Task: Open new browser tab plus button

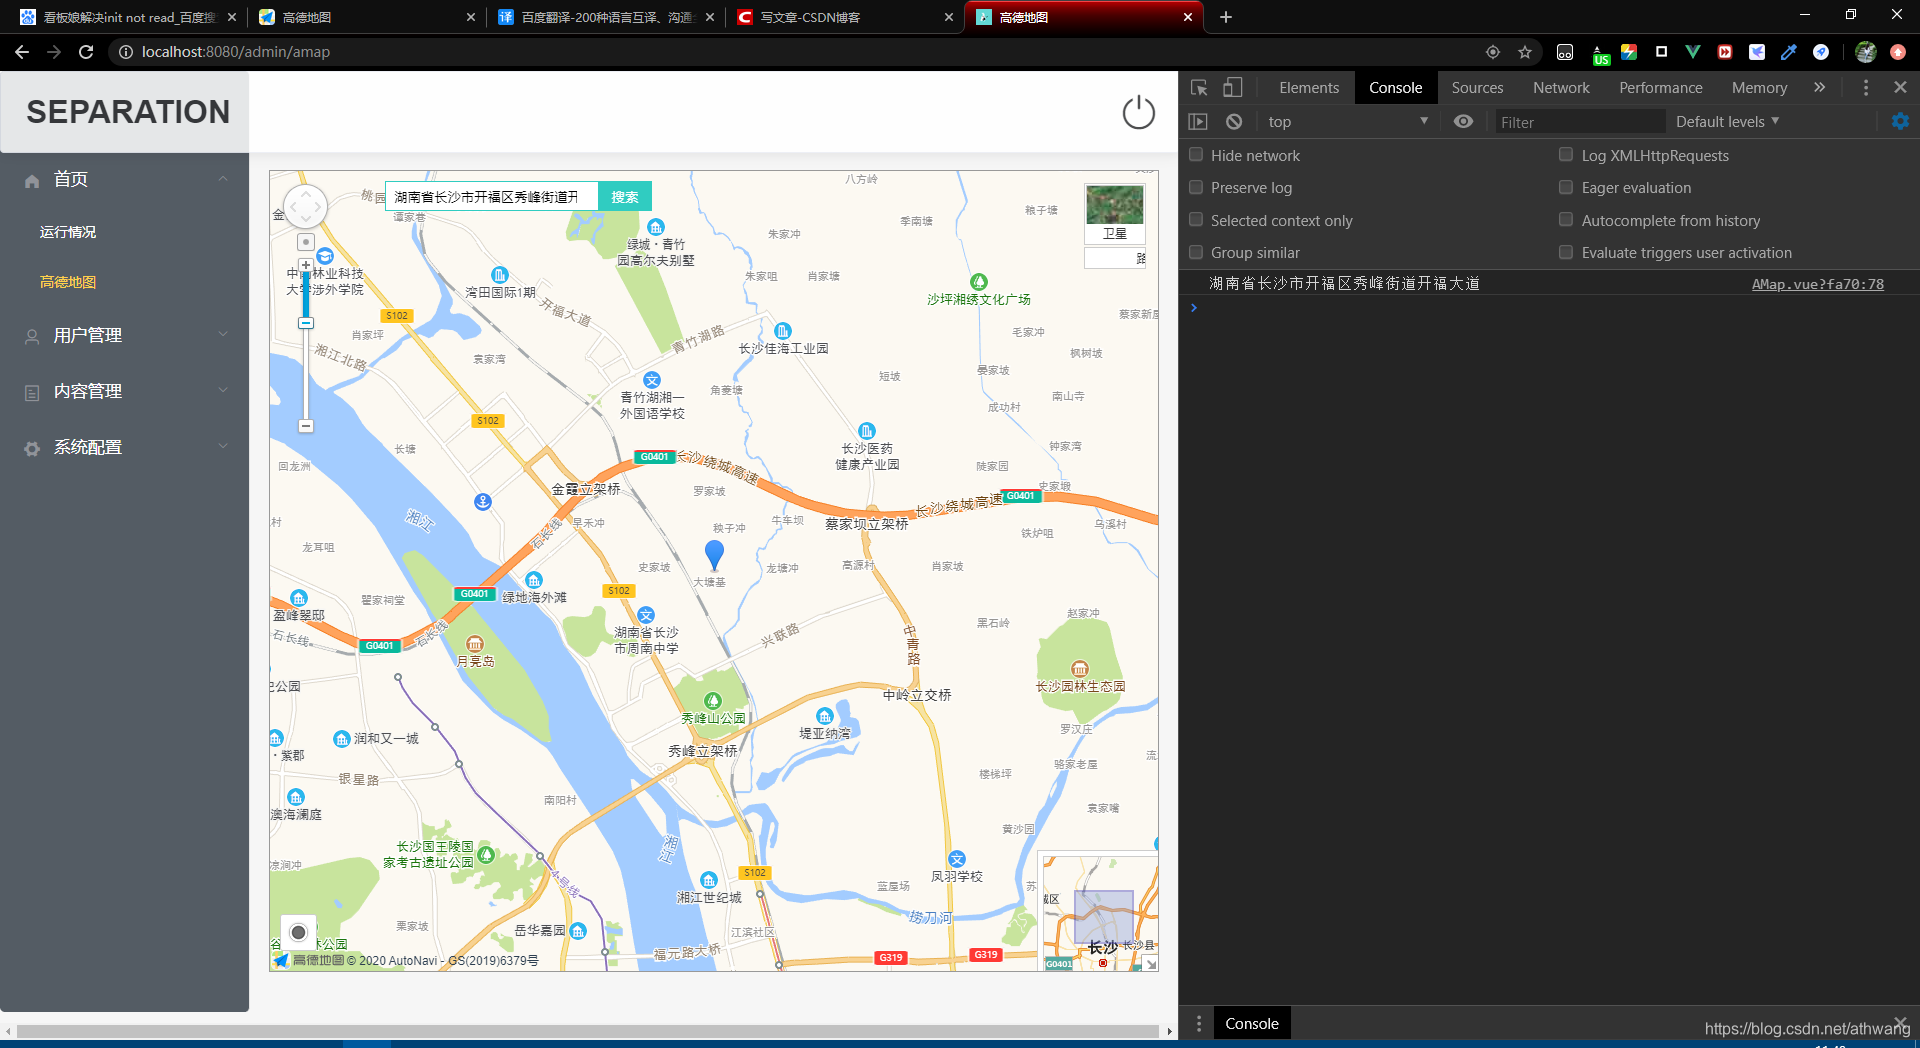Action: point(1226,17)
